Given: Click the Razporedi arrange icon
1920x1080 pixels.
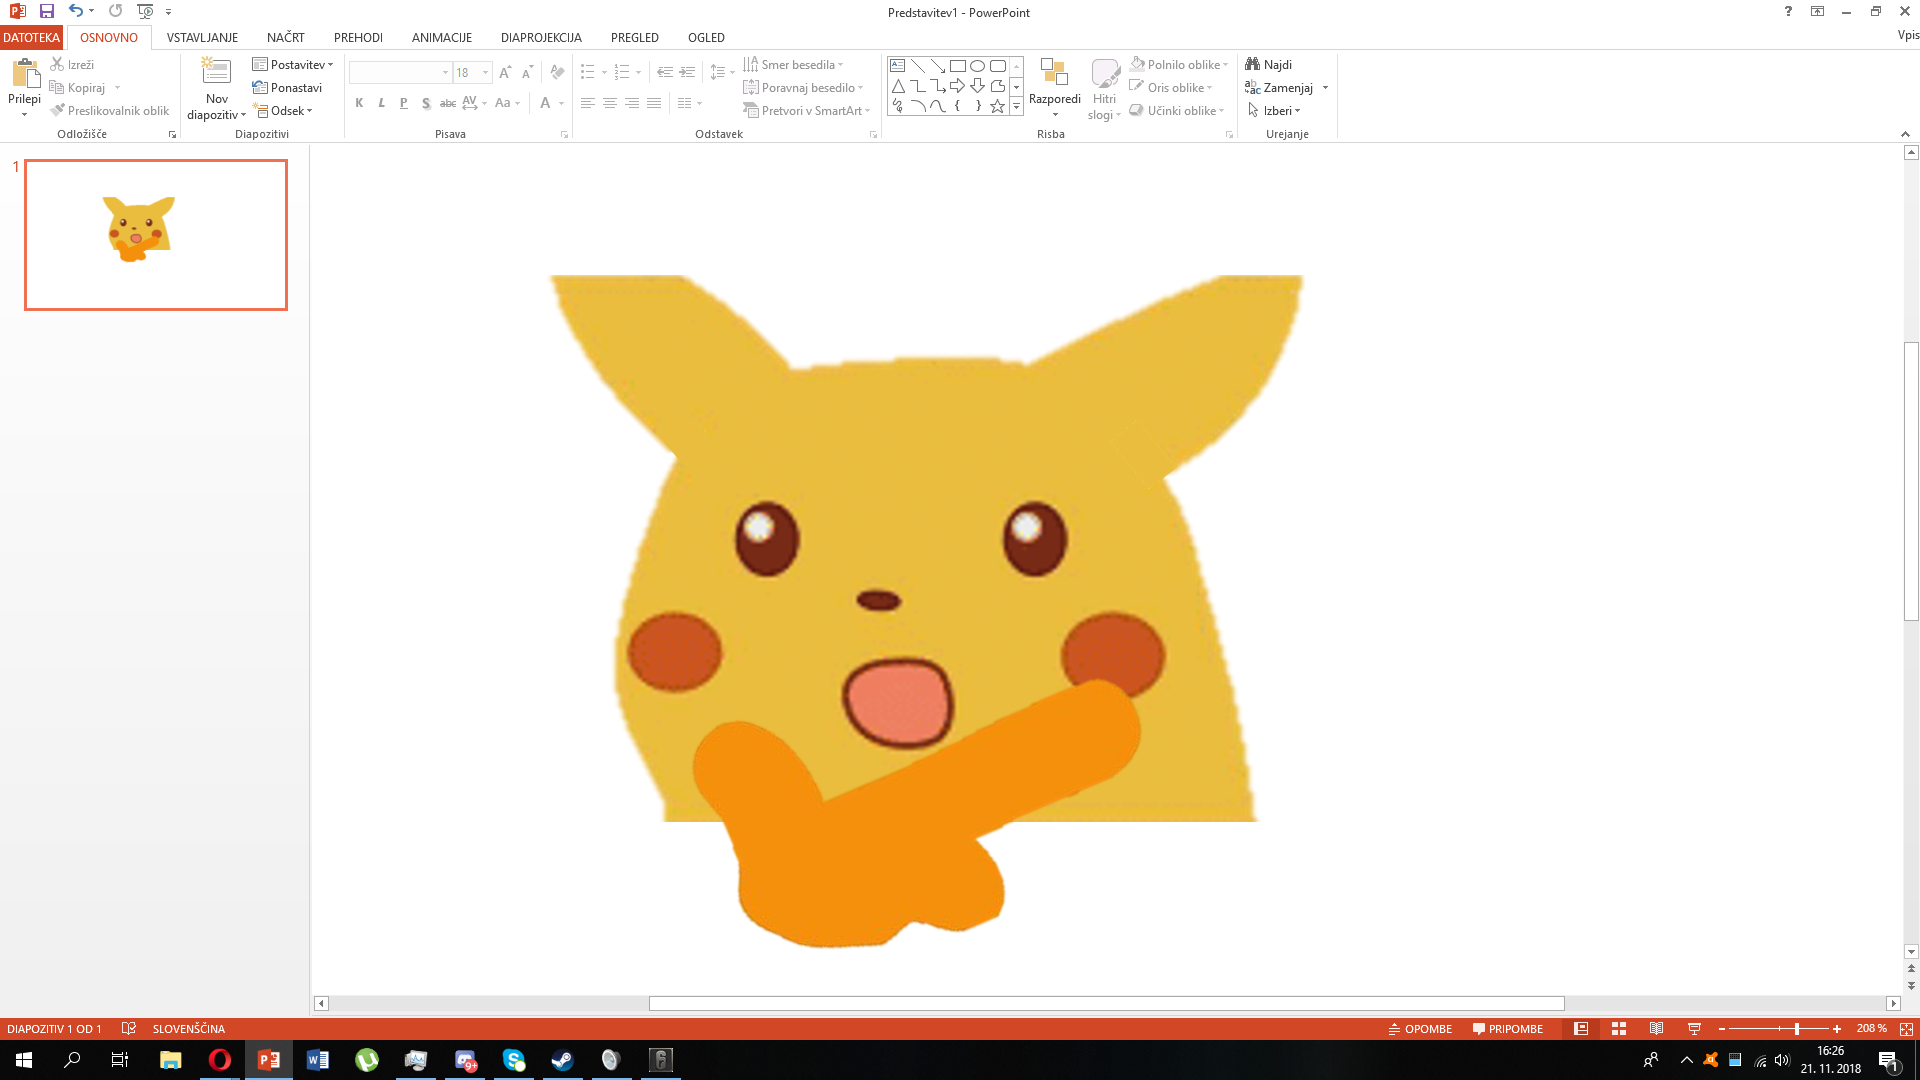Looking at the screenshot, I should [1055, 72].
